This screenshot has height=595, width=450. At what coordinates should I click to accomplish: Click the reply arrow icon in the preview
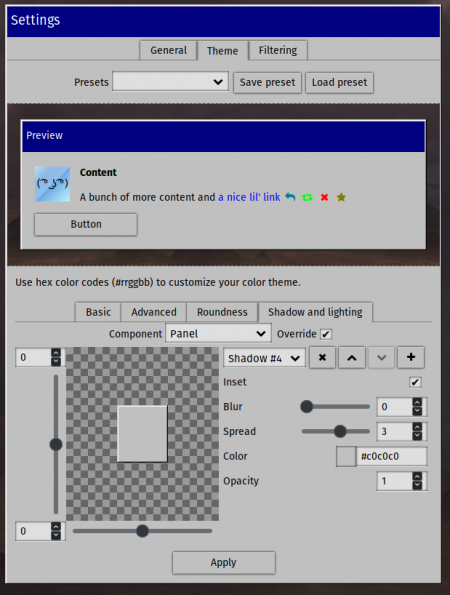pyautogui.click(x=290, y=197)
